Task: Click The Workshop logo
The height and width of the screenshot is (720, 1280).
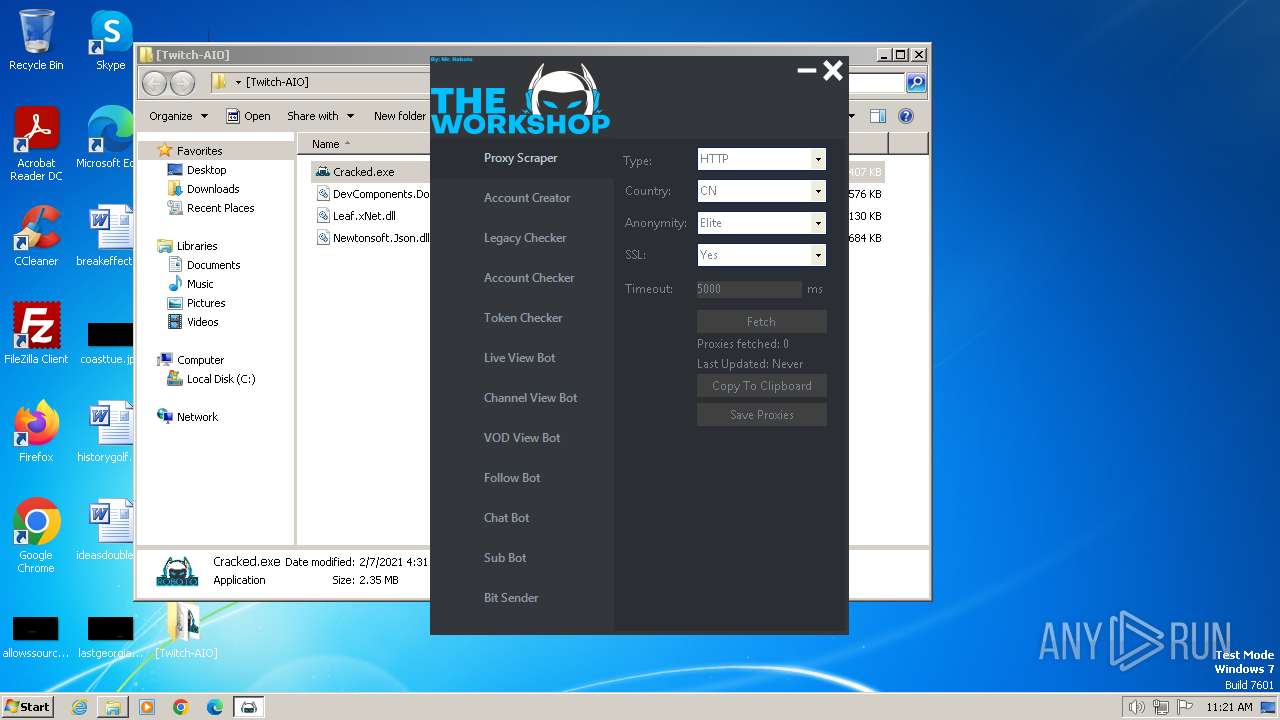Action: point(520,100)
